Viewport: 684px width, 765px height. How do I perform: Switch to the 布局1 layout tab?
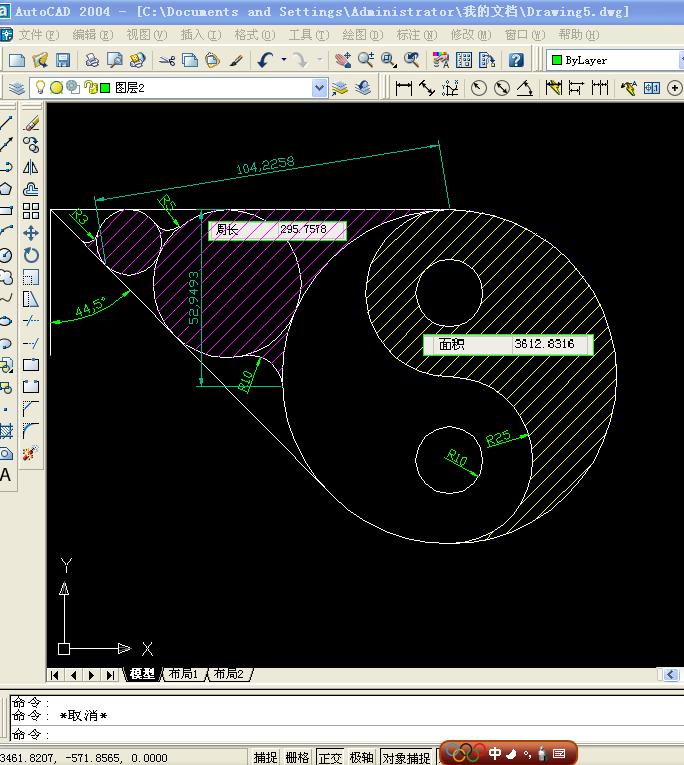(183, 674)
